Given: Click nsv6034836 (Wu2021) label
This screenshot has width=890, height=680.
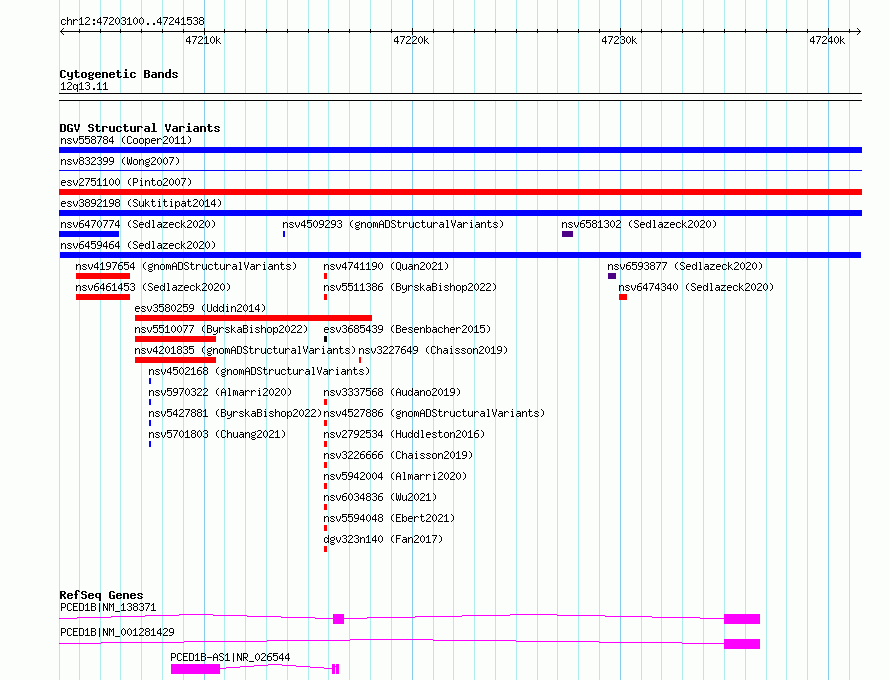Looking at the screenshot, I should coord(380,497).
